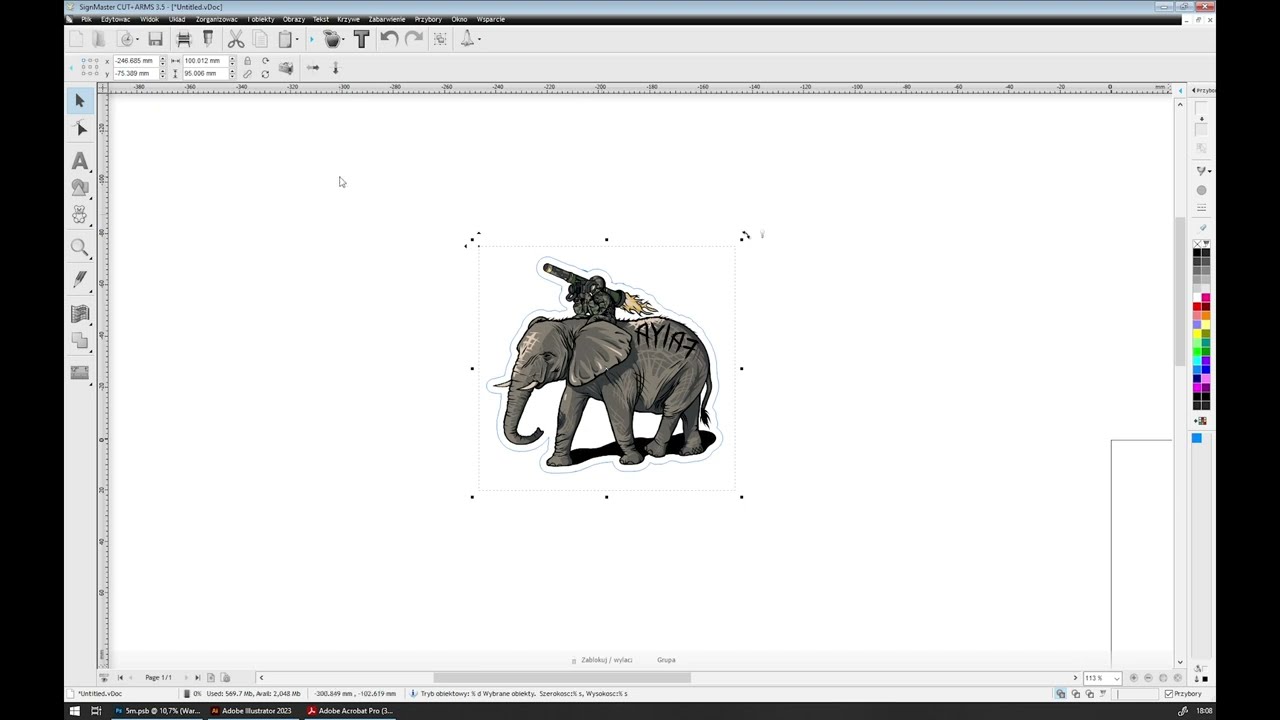Click the elephant sticker image on canvas
Image resolution: width=1280 pixels, height=720 pixels.
pyautogui.click(x=605, y=366)
